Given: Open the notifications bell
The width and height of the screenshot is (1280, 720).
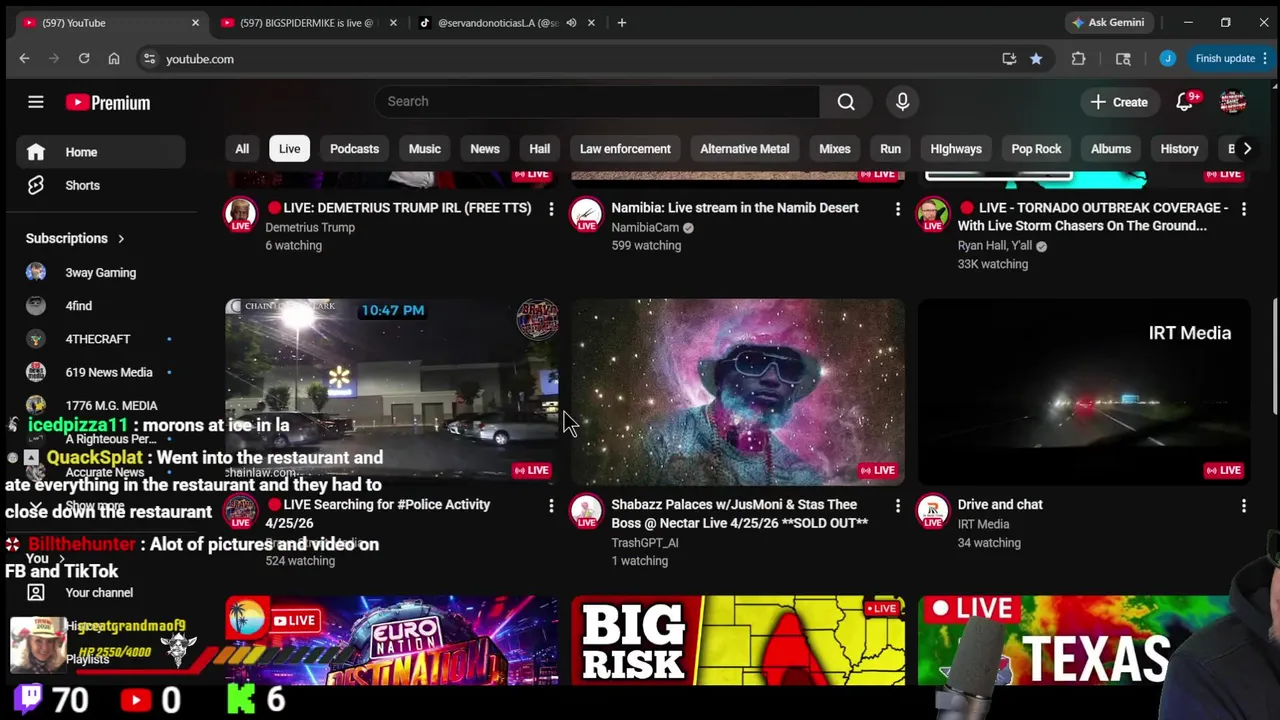Looking at the screenshot, I should (x=1185, y=102).
